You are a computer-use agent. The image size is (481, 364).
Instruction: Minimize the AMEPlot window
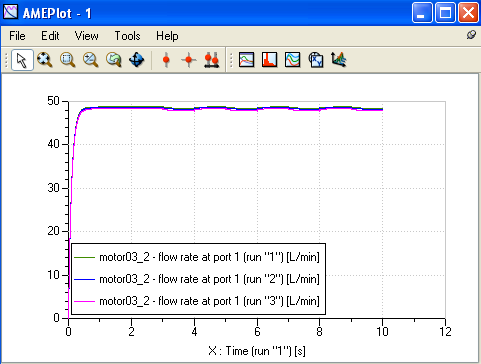point(422,13)
